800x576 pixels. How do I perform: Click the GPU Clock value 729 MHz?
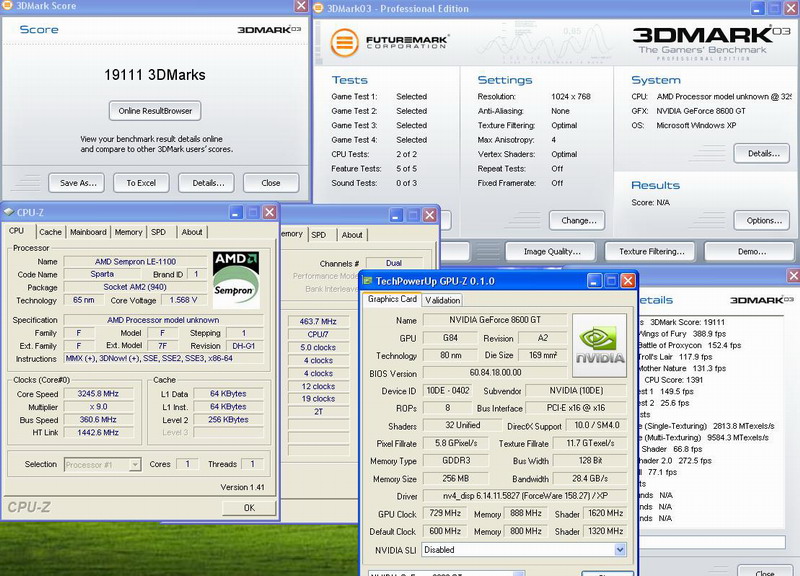tap(445, 513)
